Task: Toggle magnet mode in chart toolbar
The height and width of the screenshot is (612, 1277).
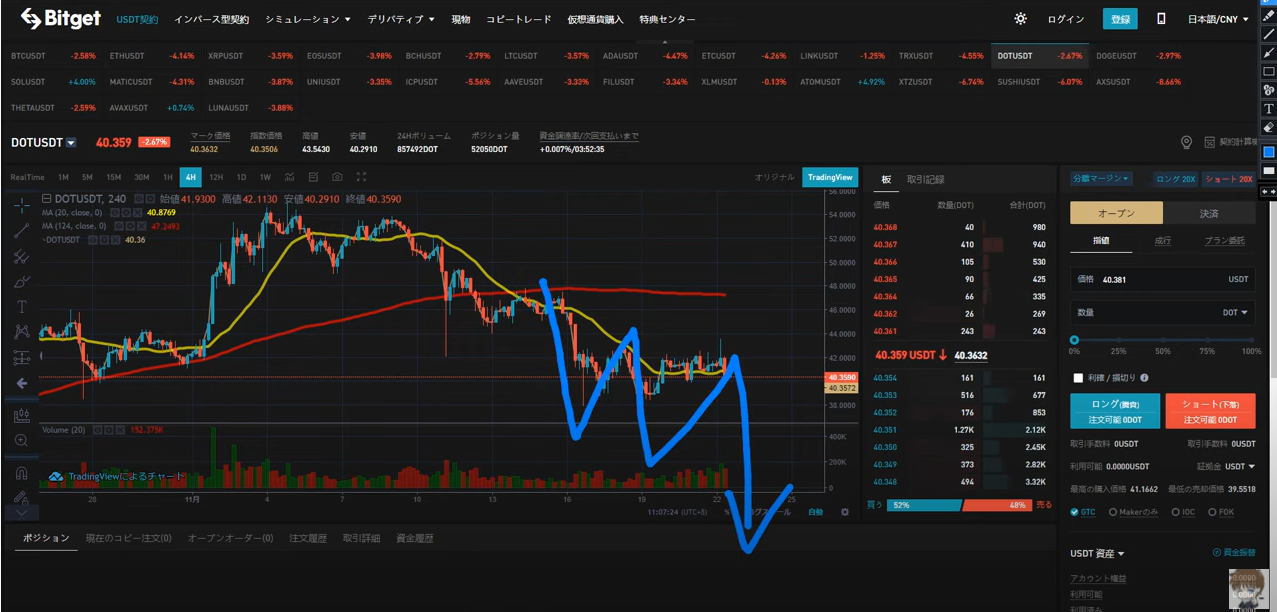Action: point(22,472)
